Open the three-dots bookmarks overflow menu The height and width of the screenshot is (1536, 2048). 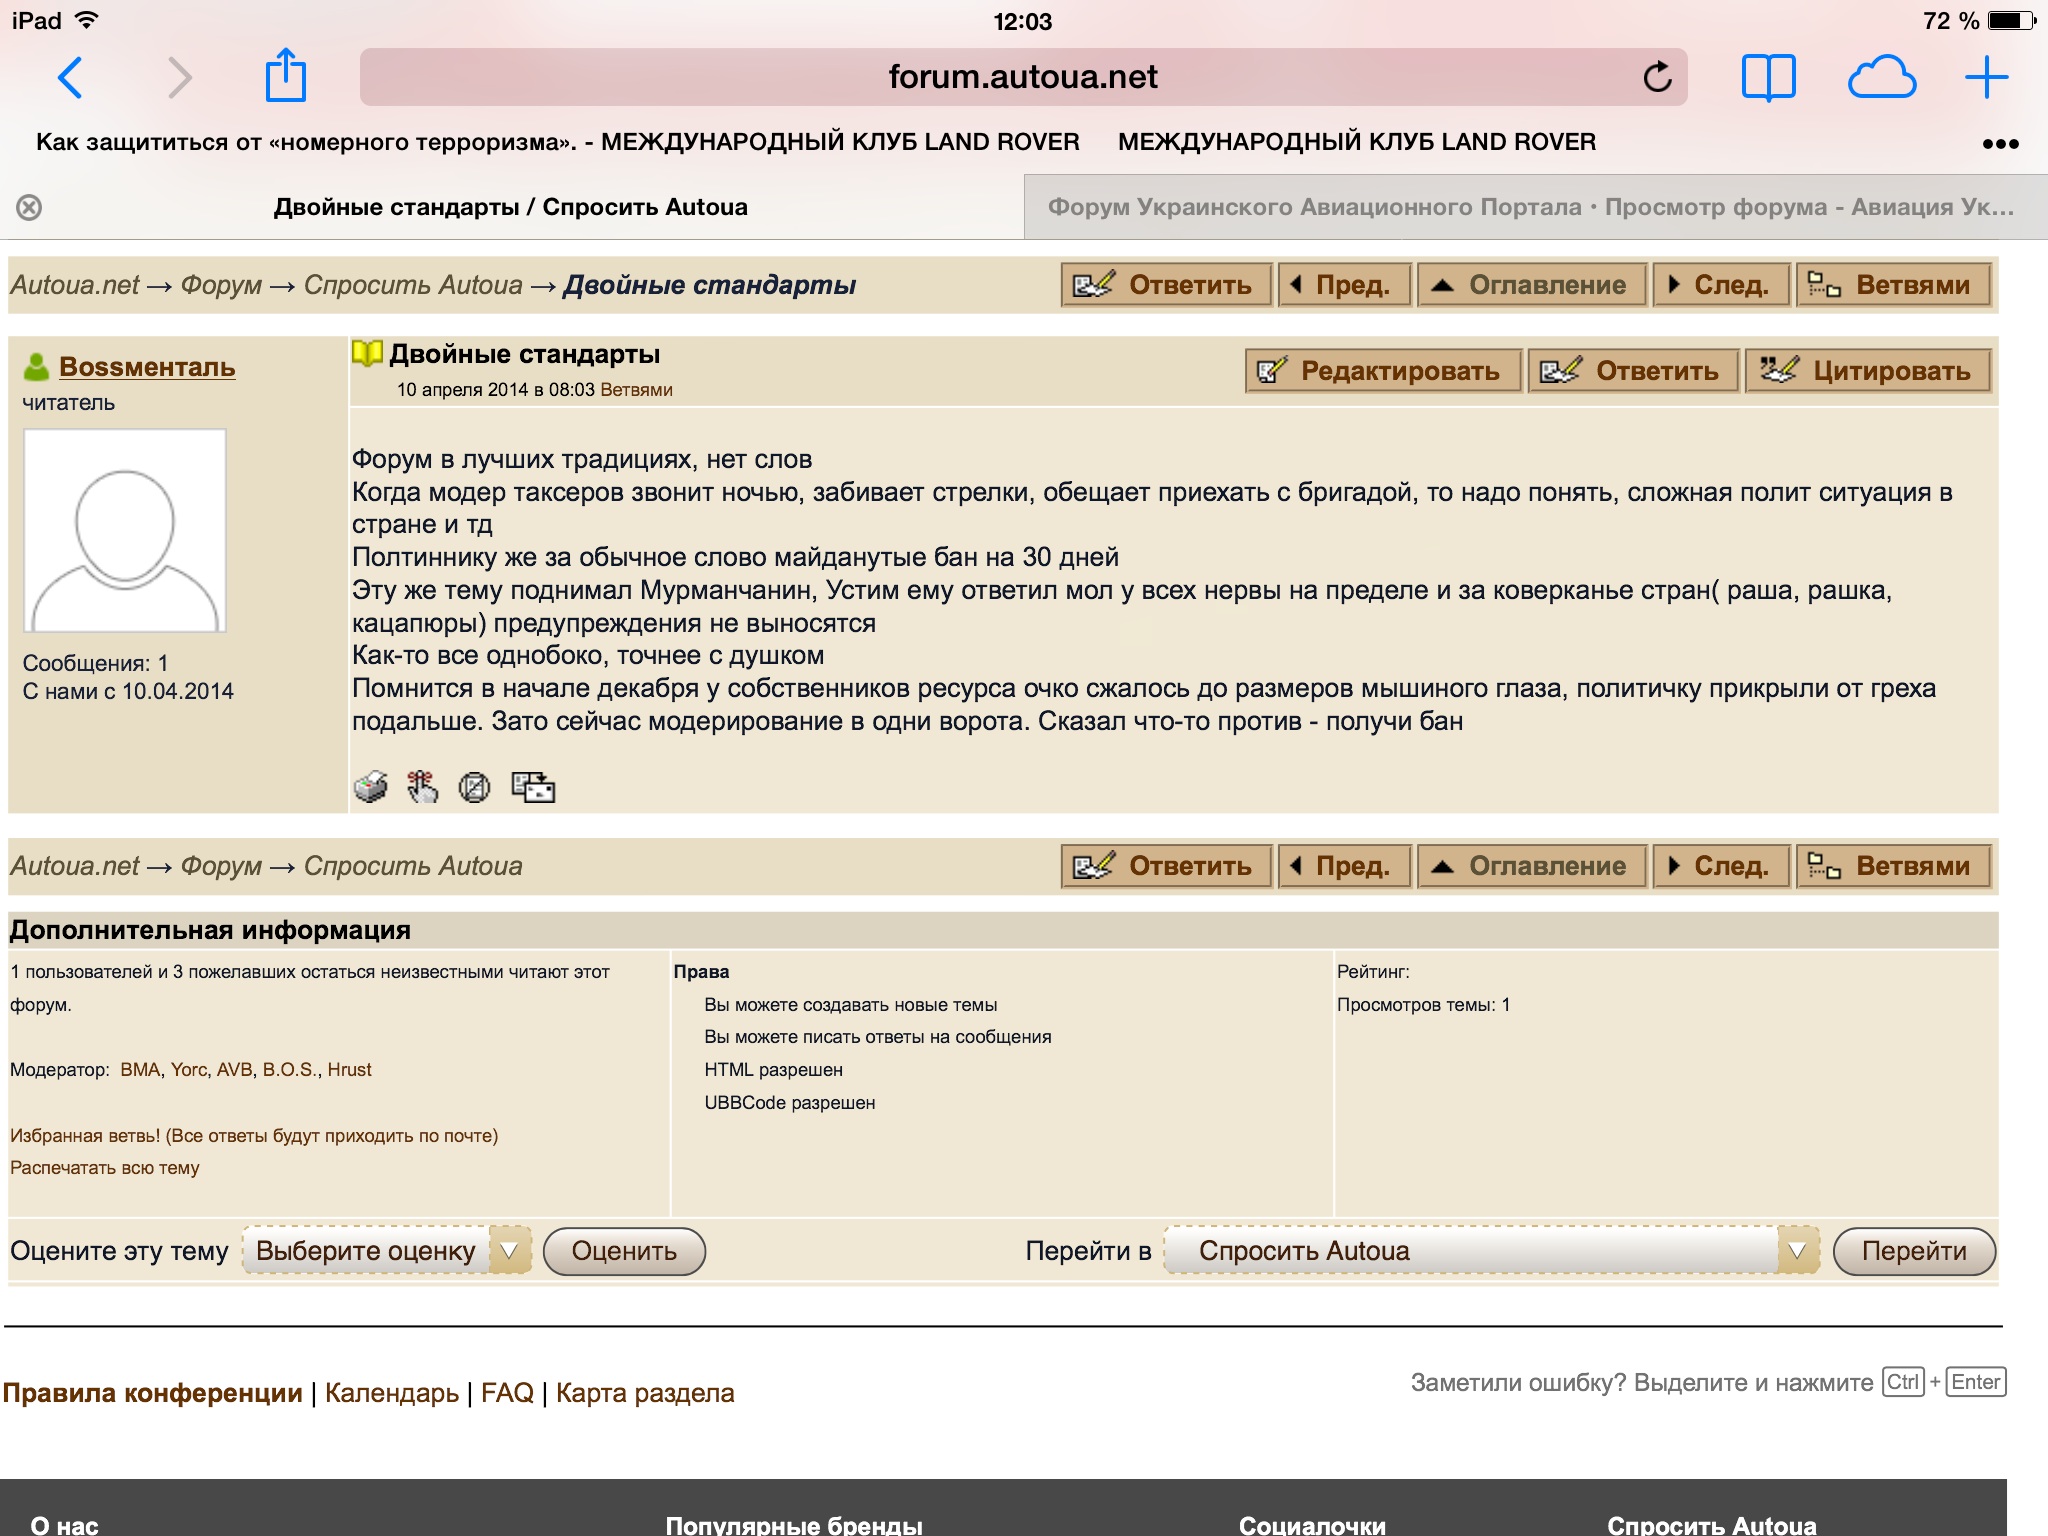click(2000, 144)
